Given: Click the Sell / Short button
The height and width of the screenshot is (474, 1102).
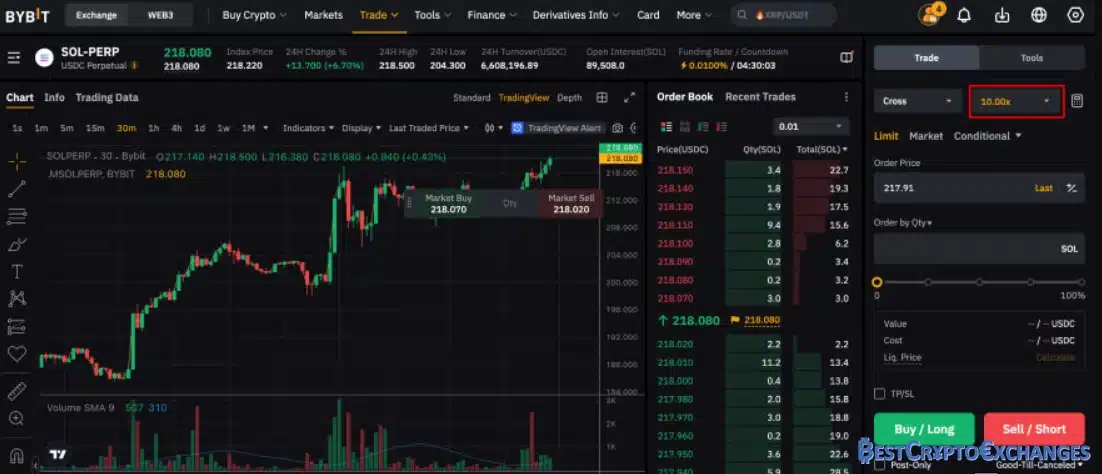Looking at the screenshot, I should click(x=1034, y=429).
